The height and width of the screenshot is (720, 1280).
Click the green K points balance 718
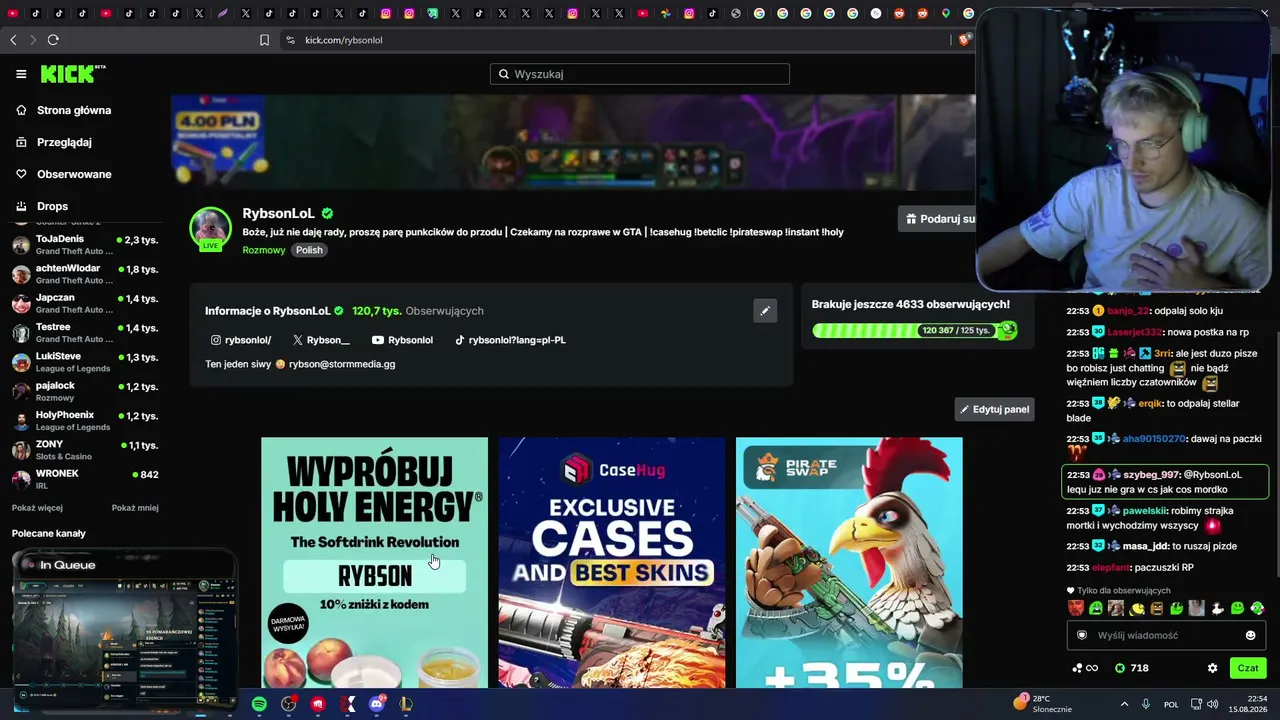(x=1131, y=668)
